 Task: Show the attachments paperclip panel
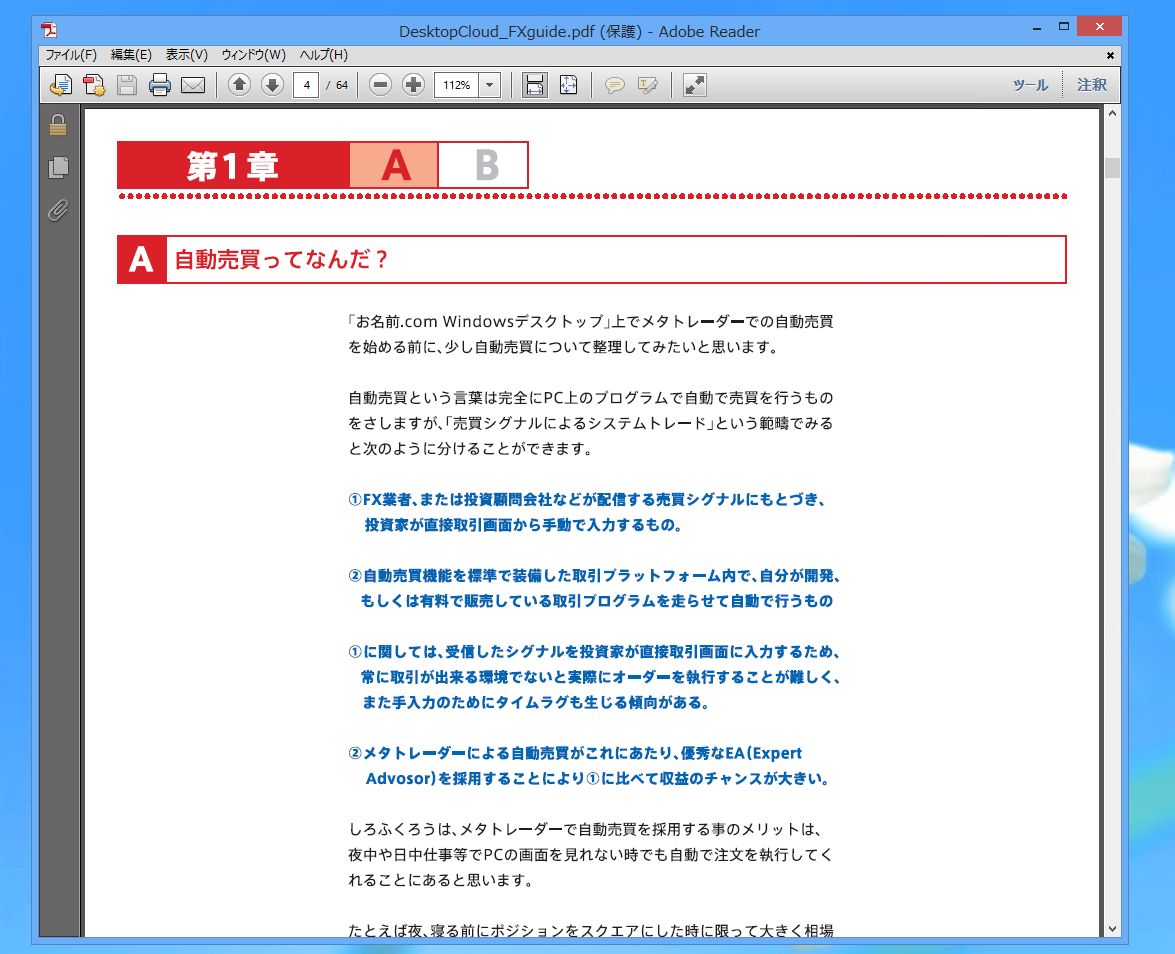pyautogui.click(x=58, y=211)
